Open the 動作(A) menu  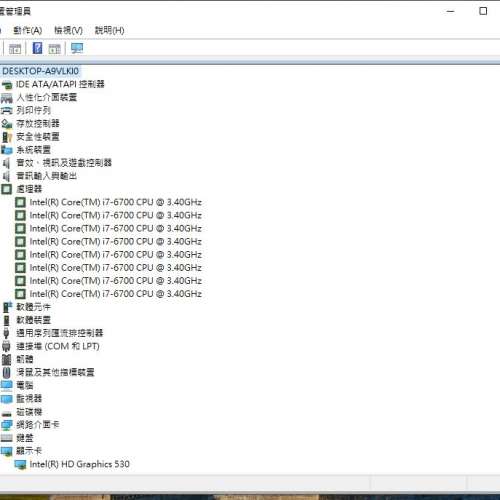[28, 30]
